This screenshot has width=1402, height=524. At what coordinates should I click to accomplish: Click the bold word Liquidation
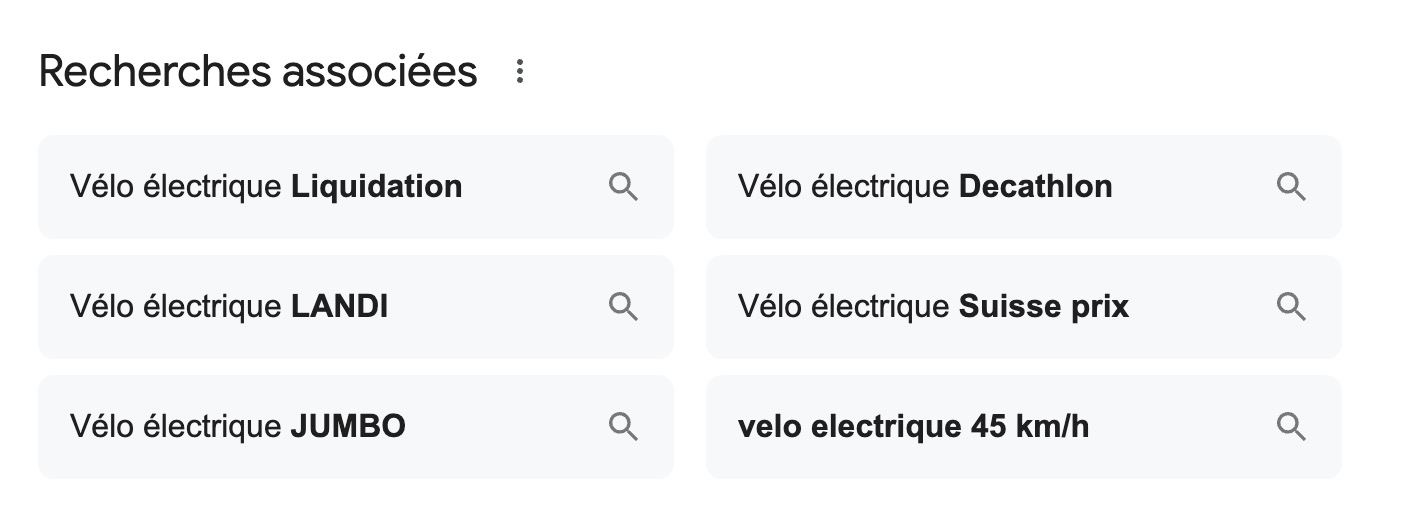[377, 187]
